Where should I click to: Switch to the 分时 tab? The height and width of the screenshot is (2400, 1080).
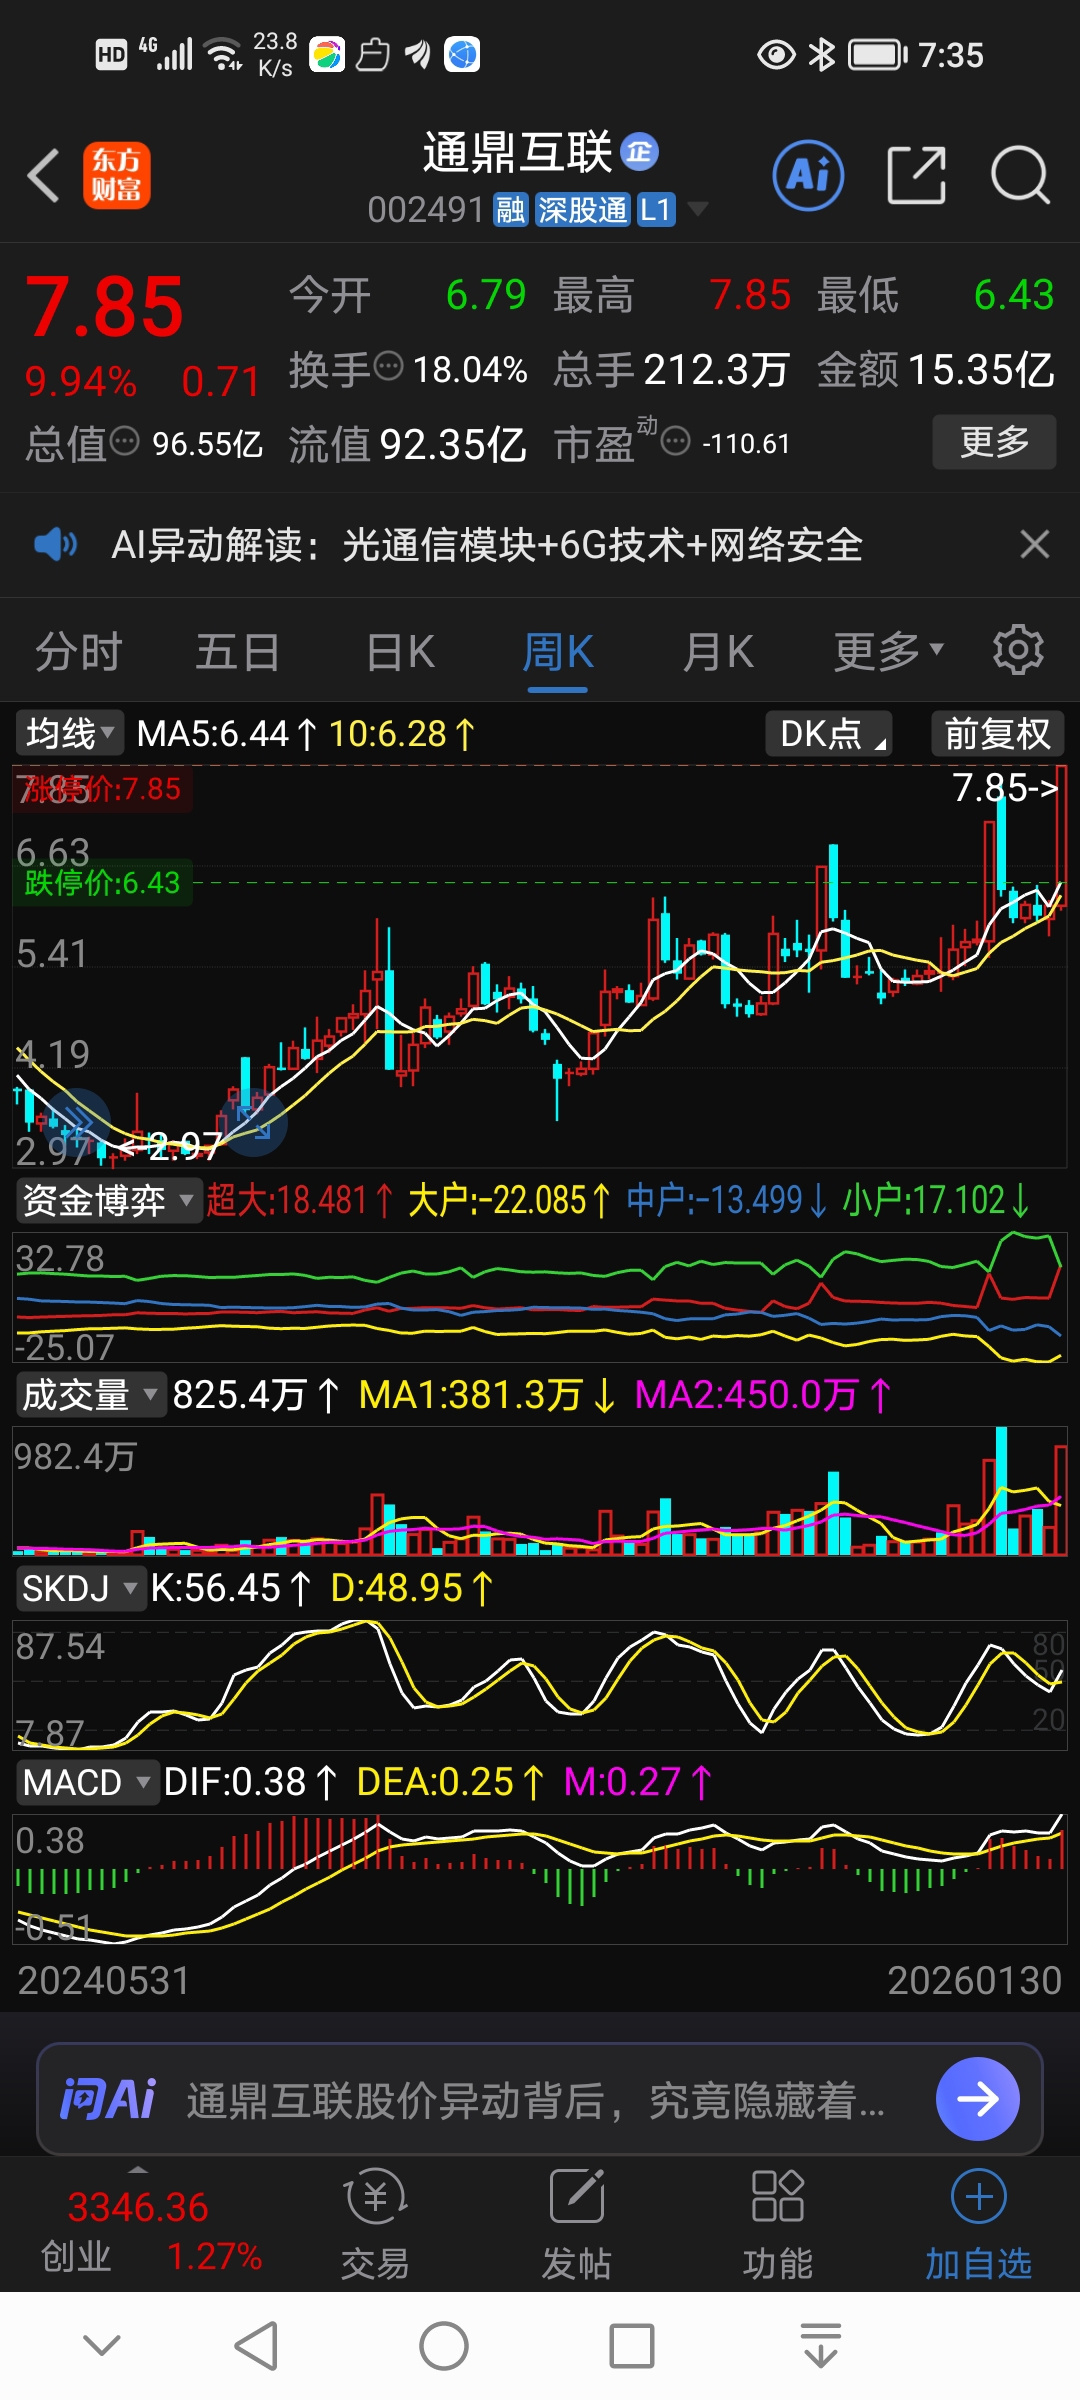pyautogui.click(x=78, y=652)
